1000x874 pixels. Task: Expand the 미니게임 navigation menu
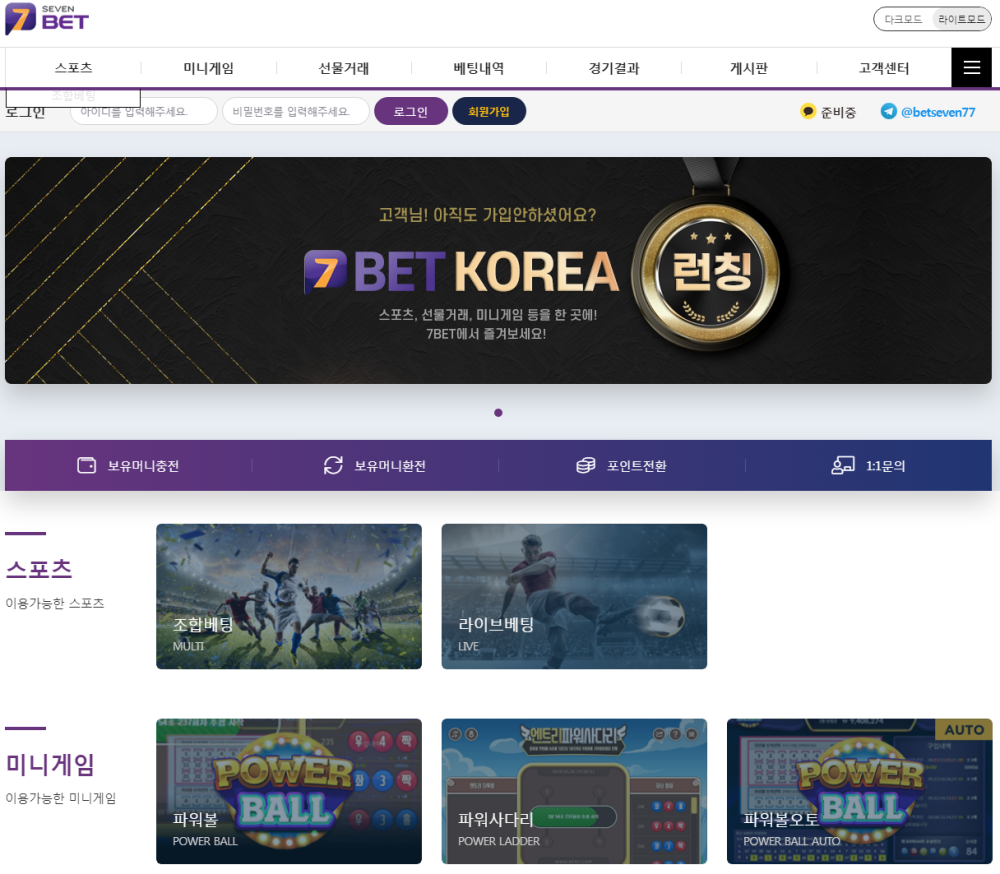(209, 68)
